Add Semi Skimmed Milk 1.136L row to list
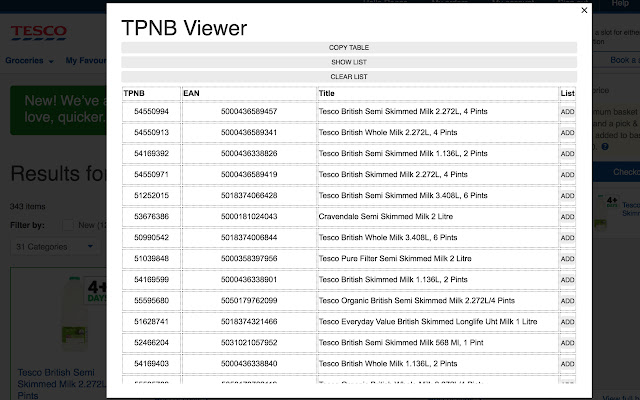Screen dimensions: 640x400 coord(567,154)
